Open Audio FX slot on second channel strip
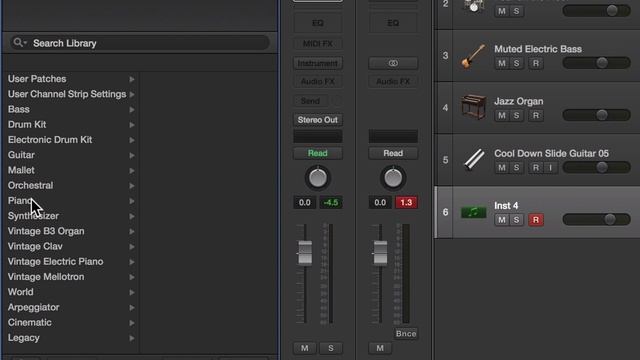 click(x=393, y=82)
